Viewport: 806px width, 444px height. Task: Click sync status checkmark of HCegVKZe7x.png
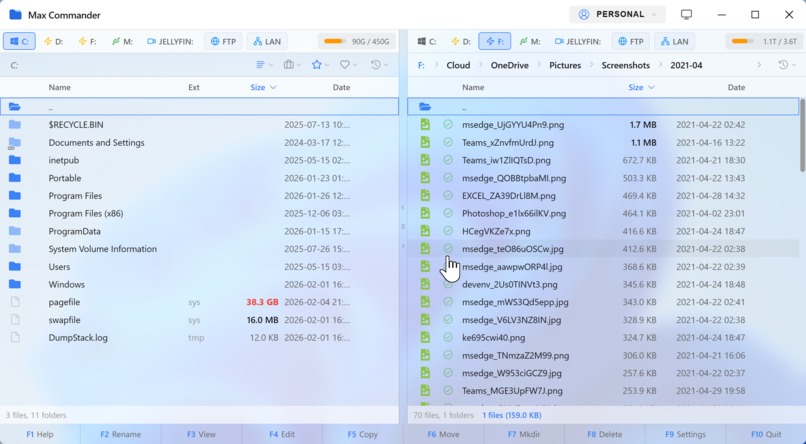point(448,231)
